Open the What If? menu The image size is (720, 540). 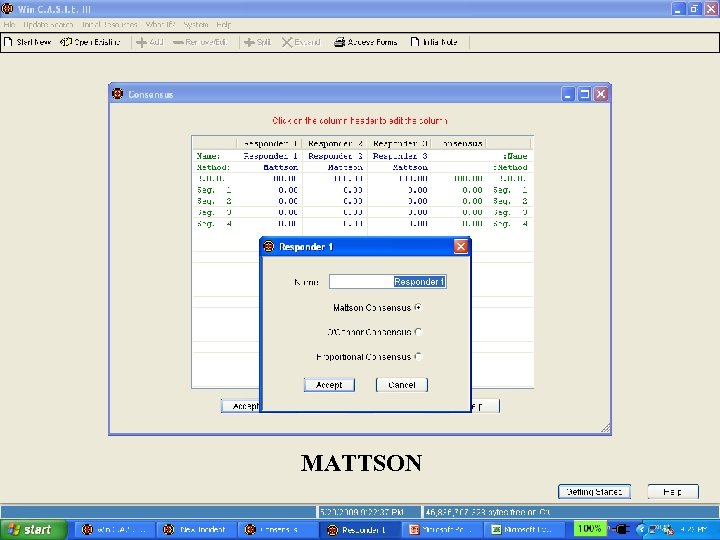click(x=160, y=24)
